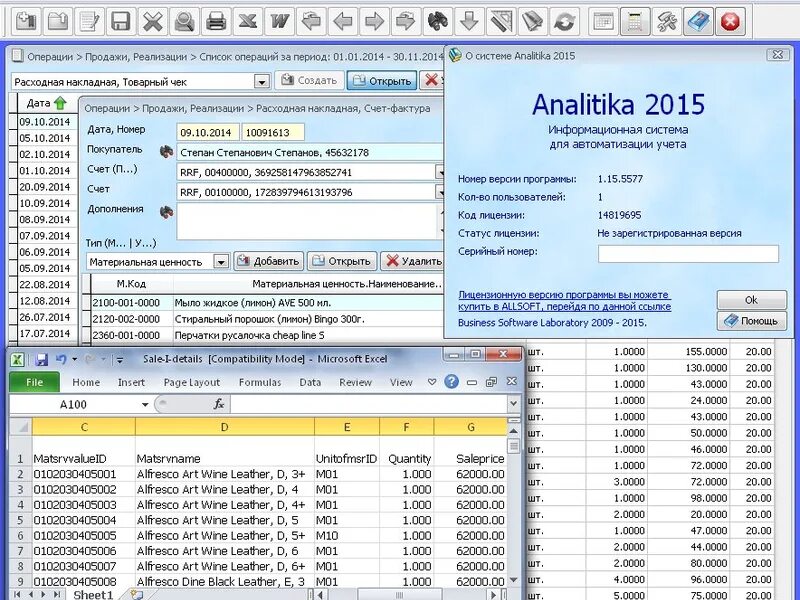Expand the Excel Name Box dropdown
Viewport: 800px width, 600px height.
[145, 405]
